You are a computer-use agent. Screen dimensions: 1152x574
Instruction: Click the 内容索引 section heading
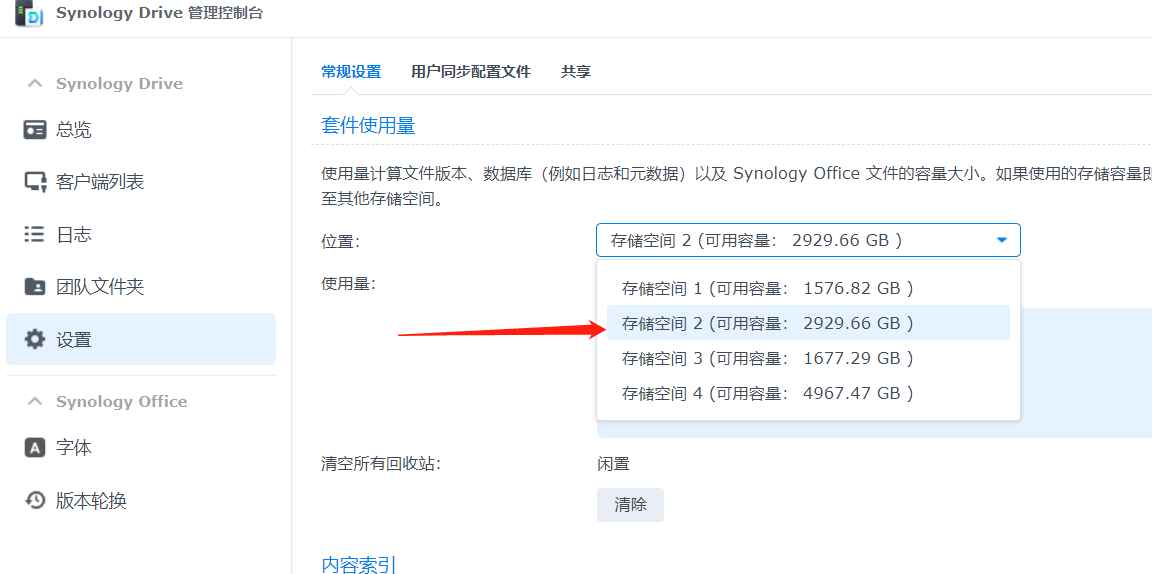pos(359,564)
